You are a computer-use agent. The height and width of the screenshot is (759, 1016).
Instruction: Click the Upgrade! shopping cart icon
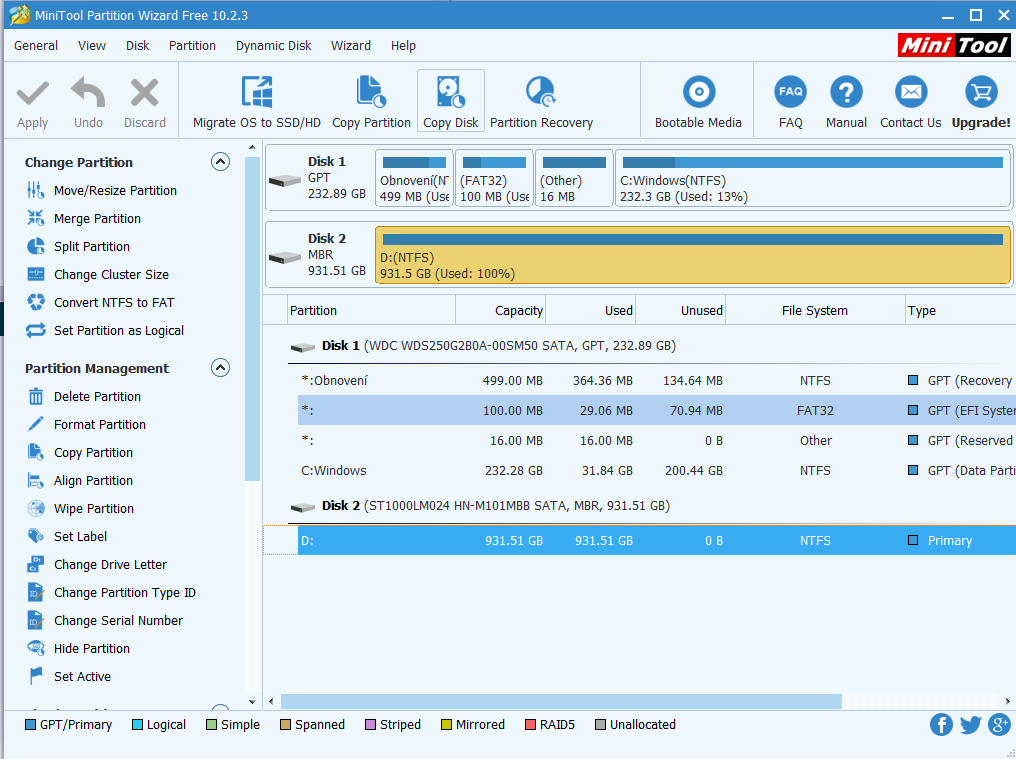point(980,93)
